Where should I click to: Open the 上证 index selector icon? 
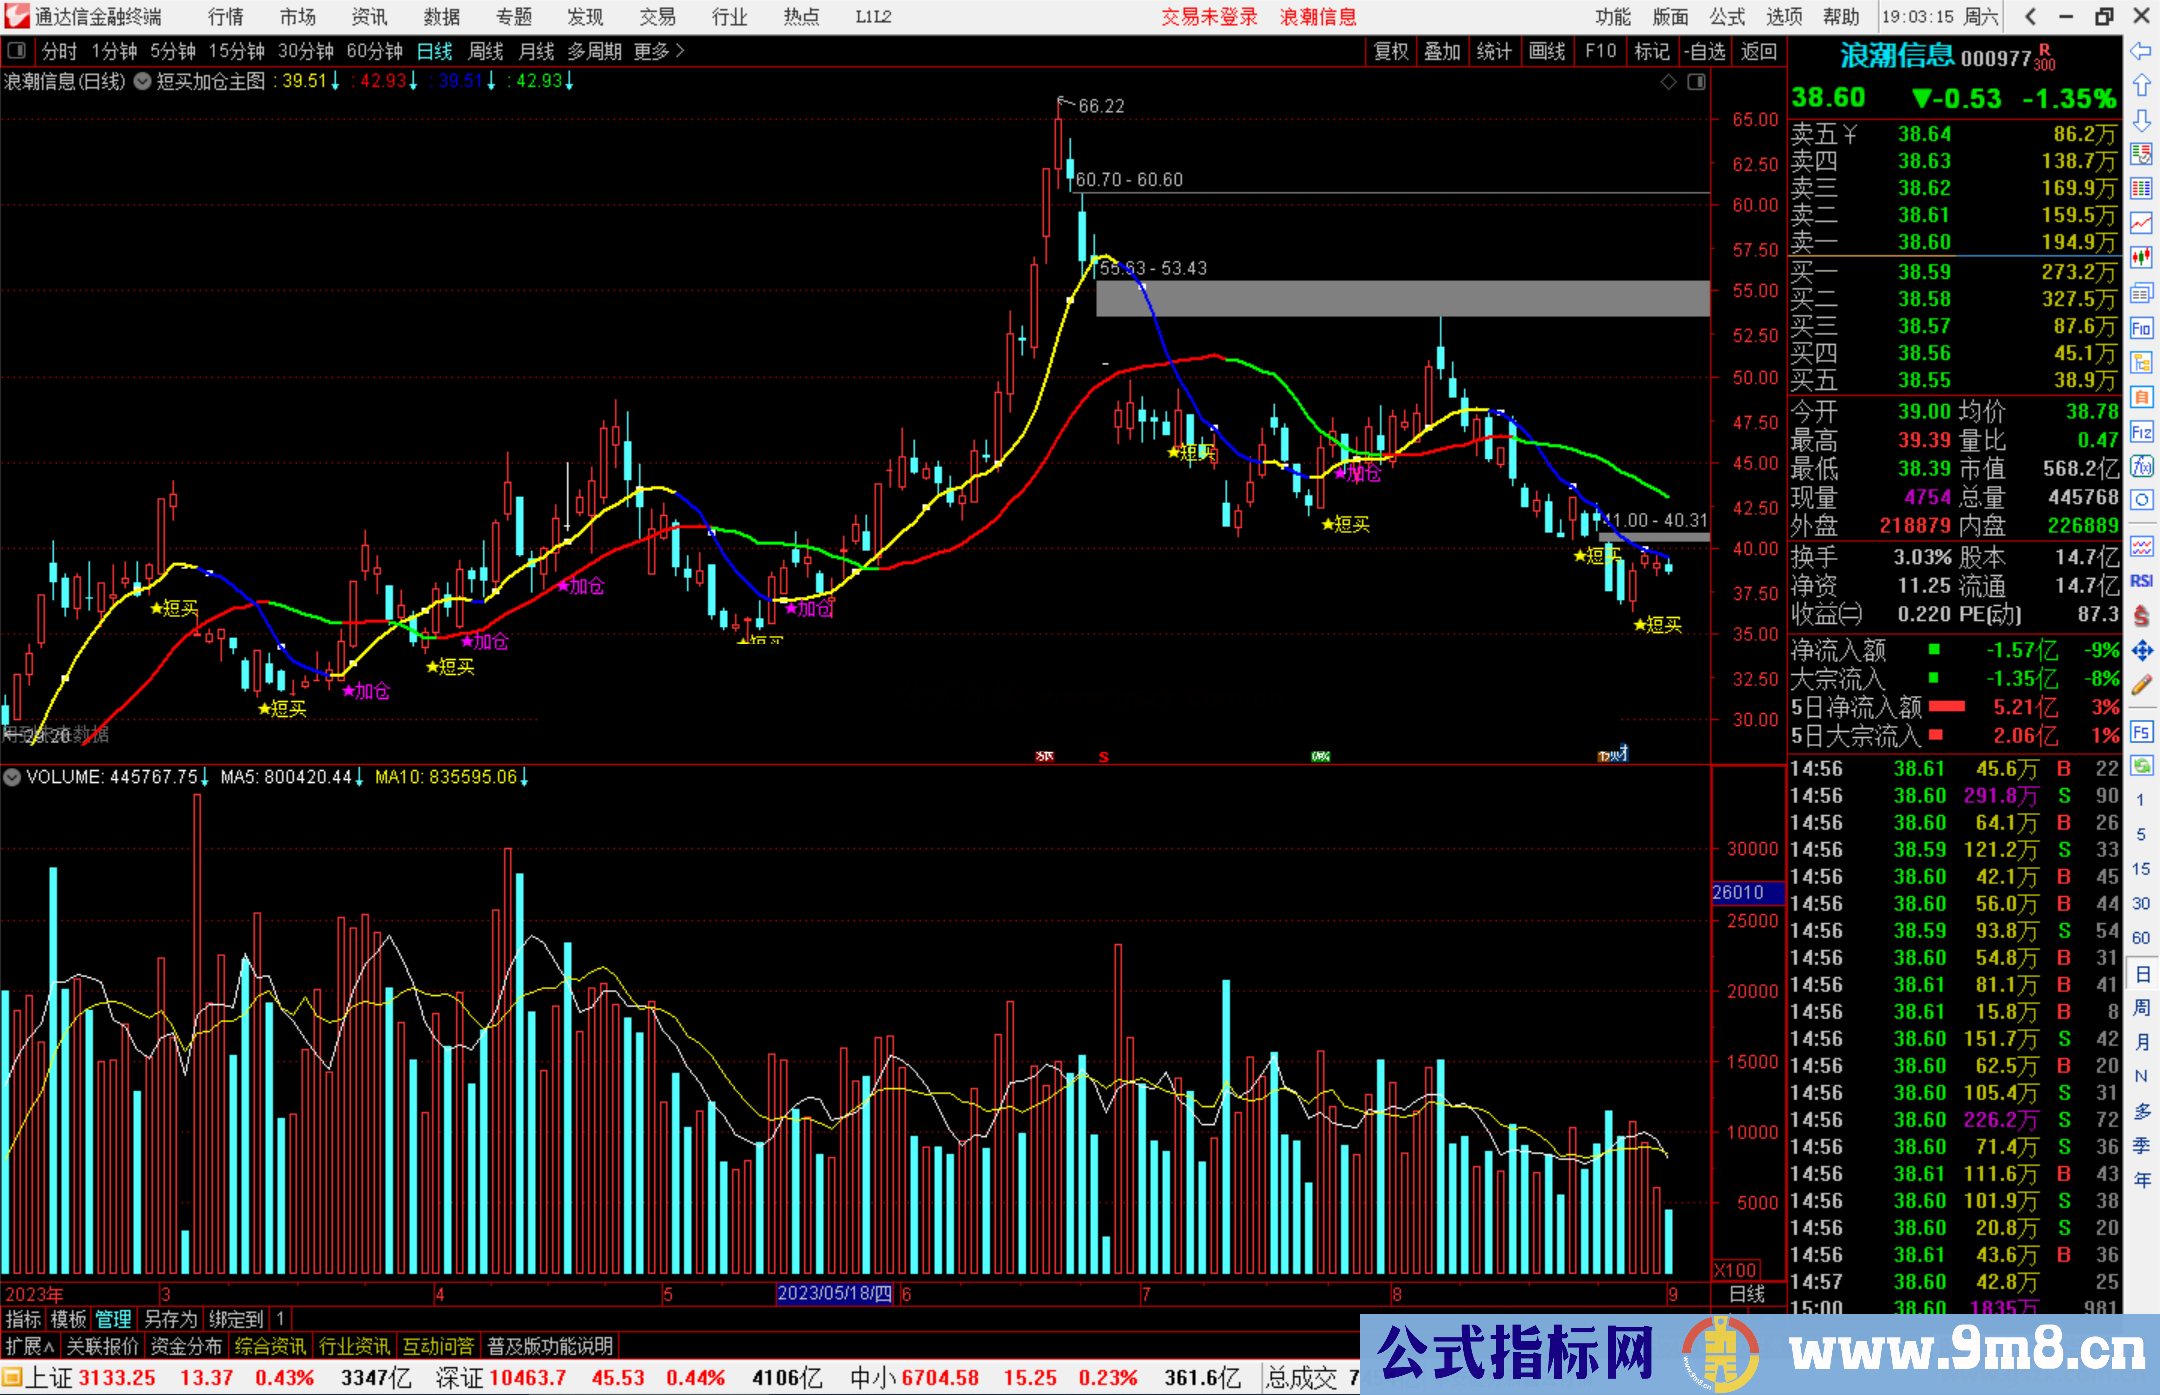pyautogui.click(x=12, y=1378)
